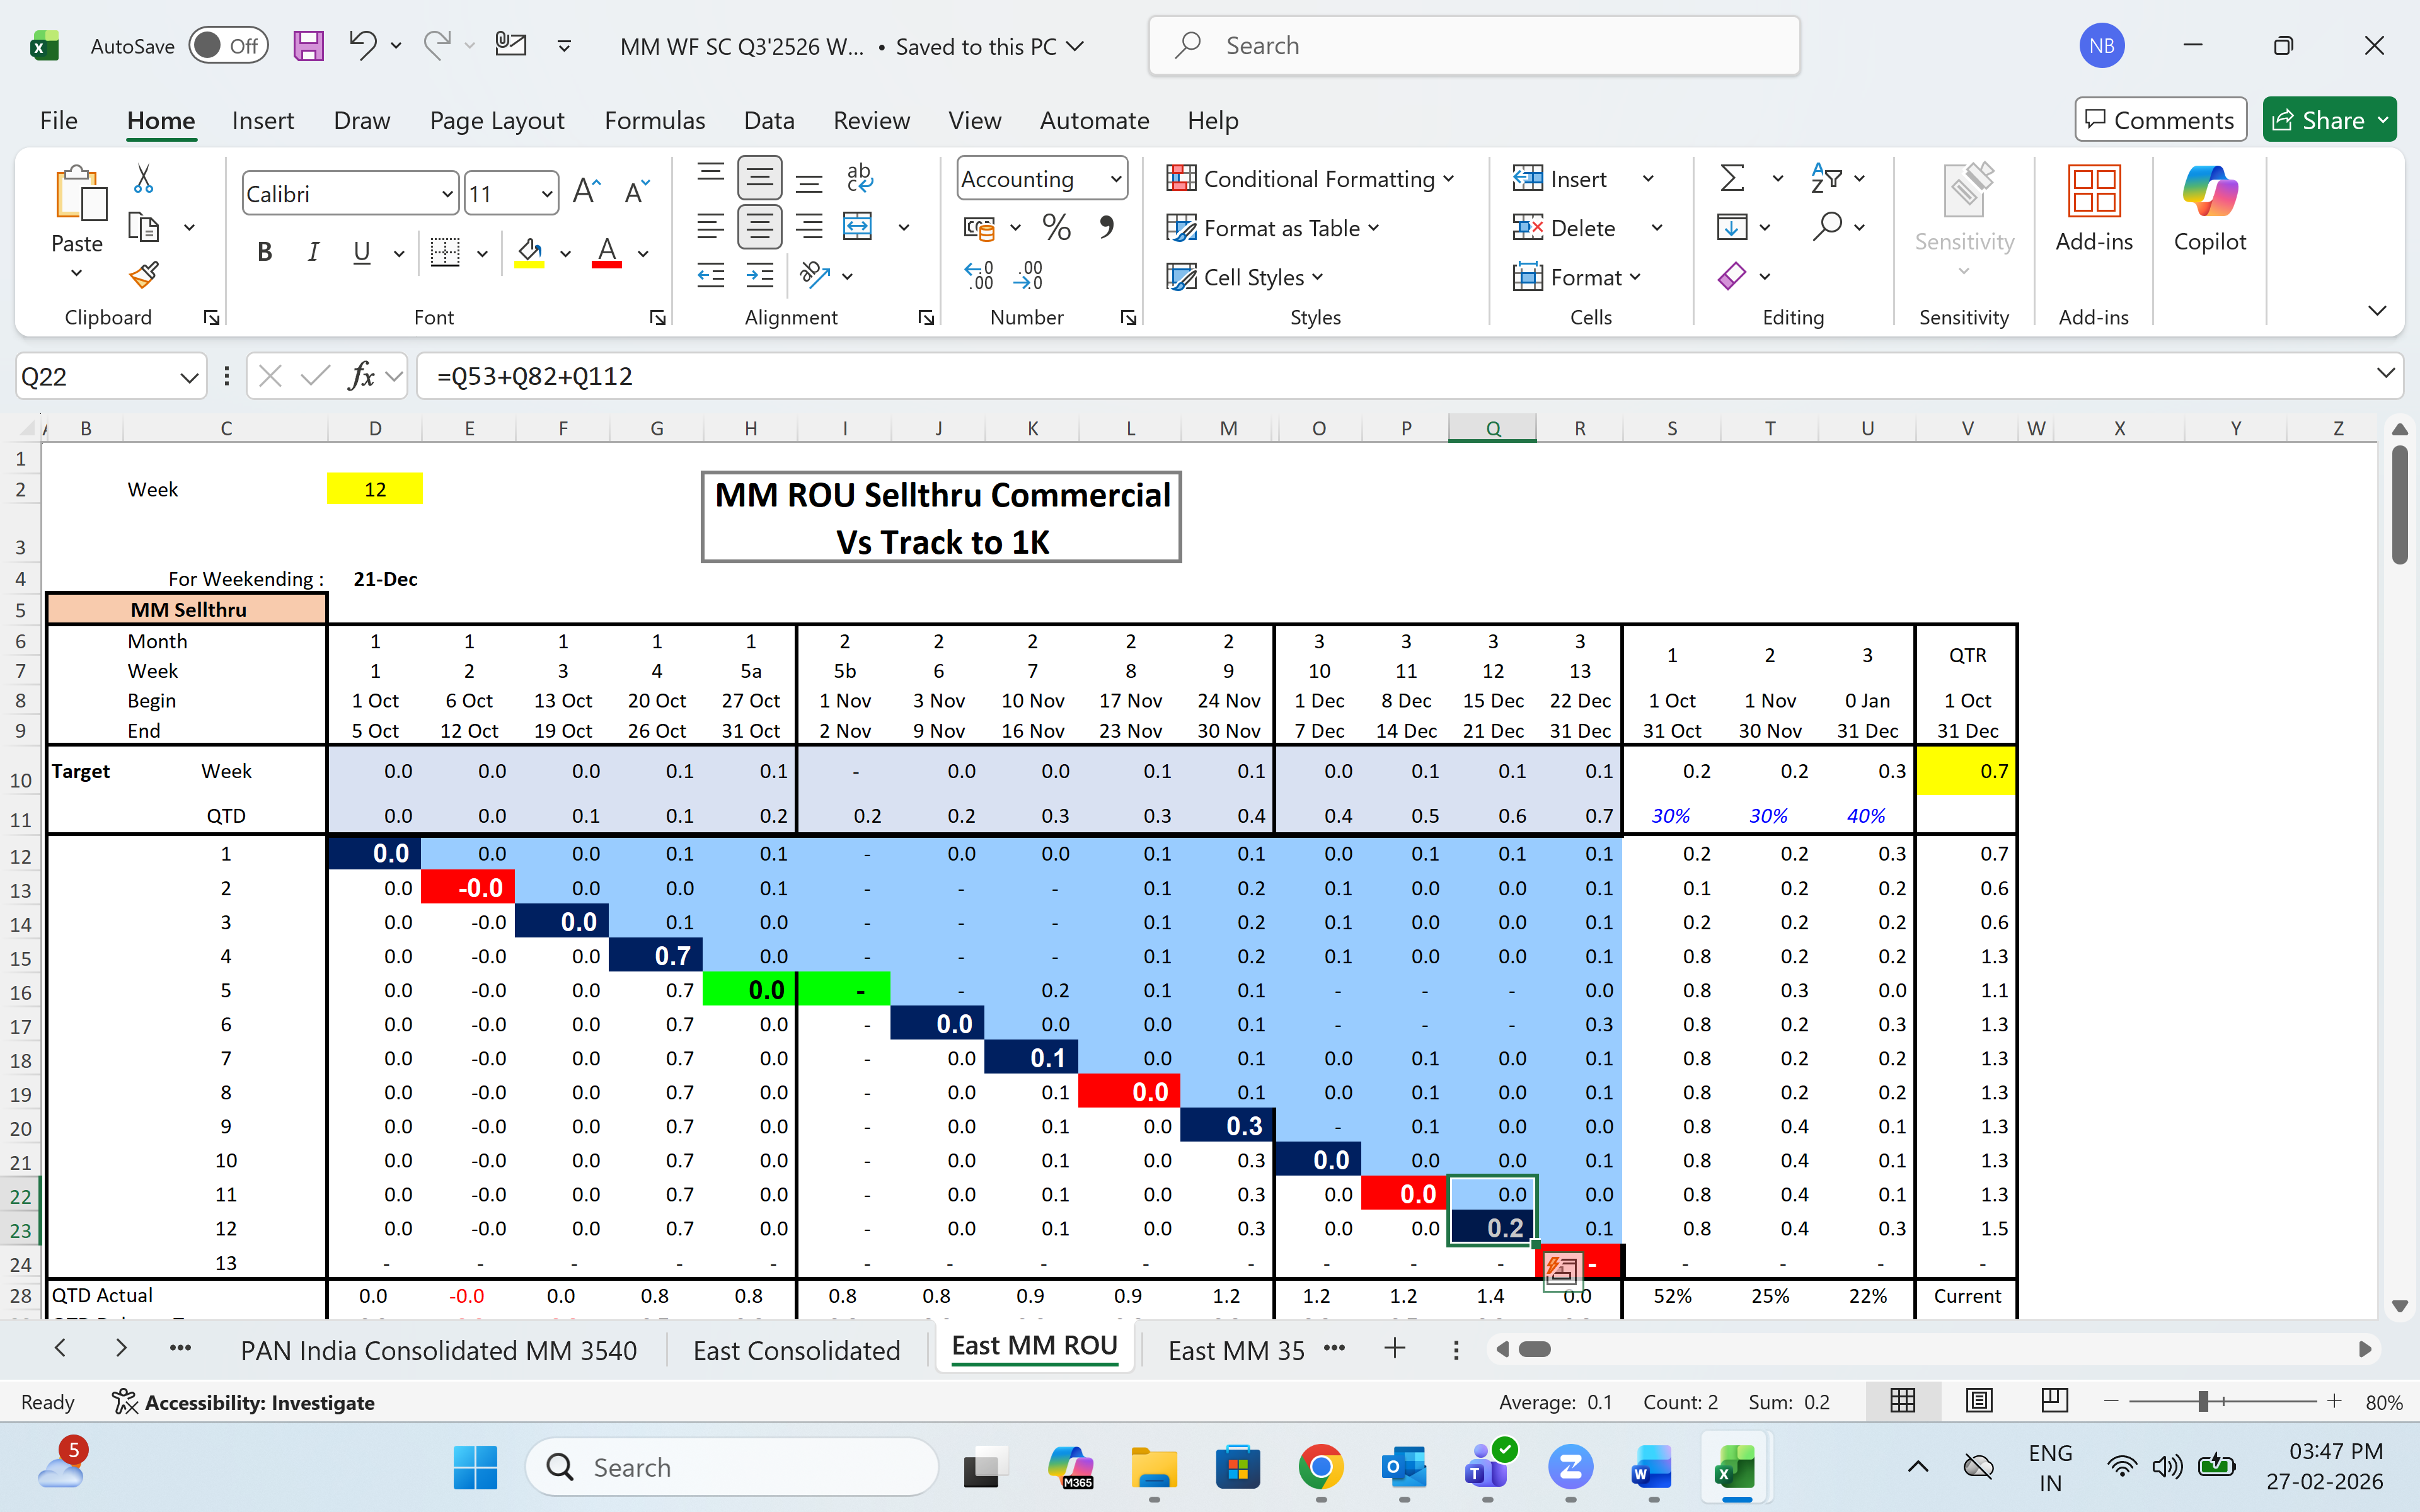
Task: Switch to East Consolidated sheet tab
Action: [x=796, y=1350]
